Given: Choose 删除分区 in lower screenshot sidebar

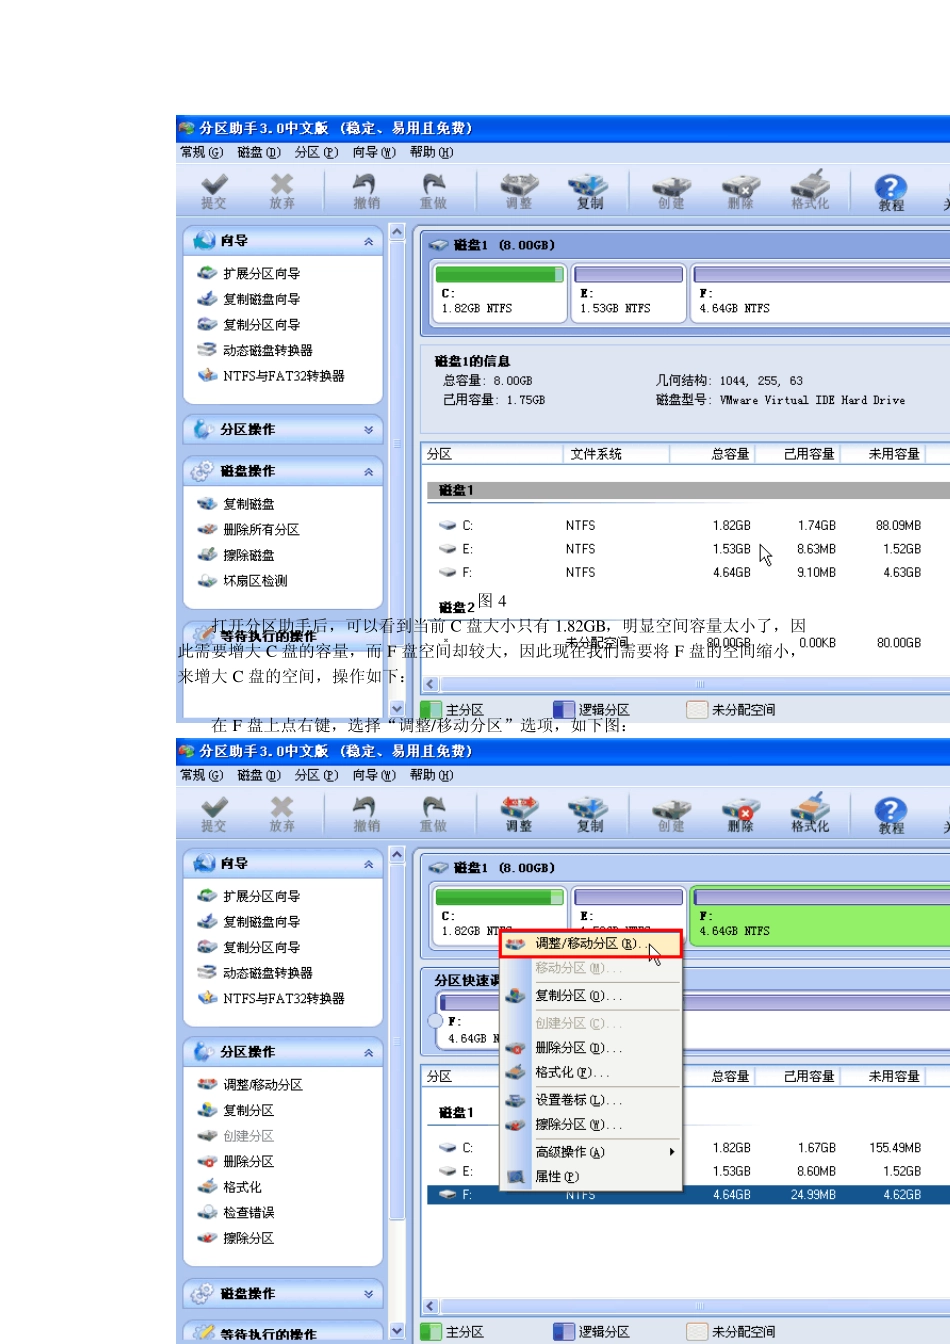Looking at the screenshot, I should point(236,1161).
